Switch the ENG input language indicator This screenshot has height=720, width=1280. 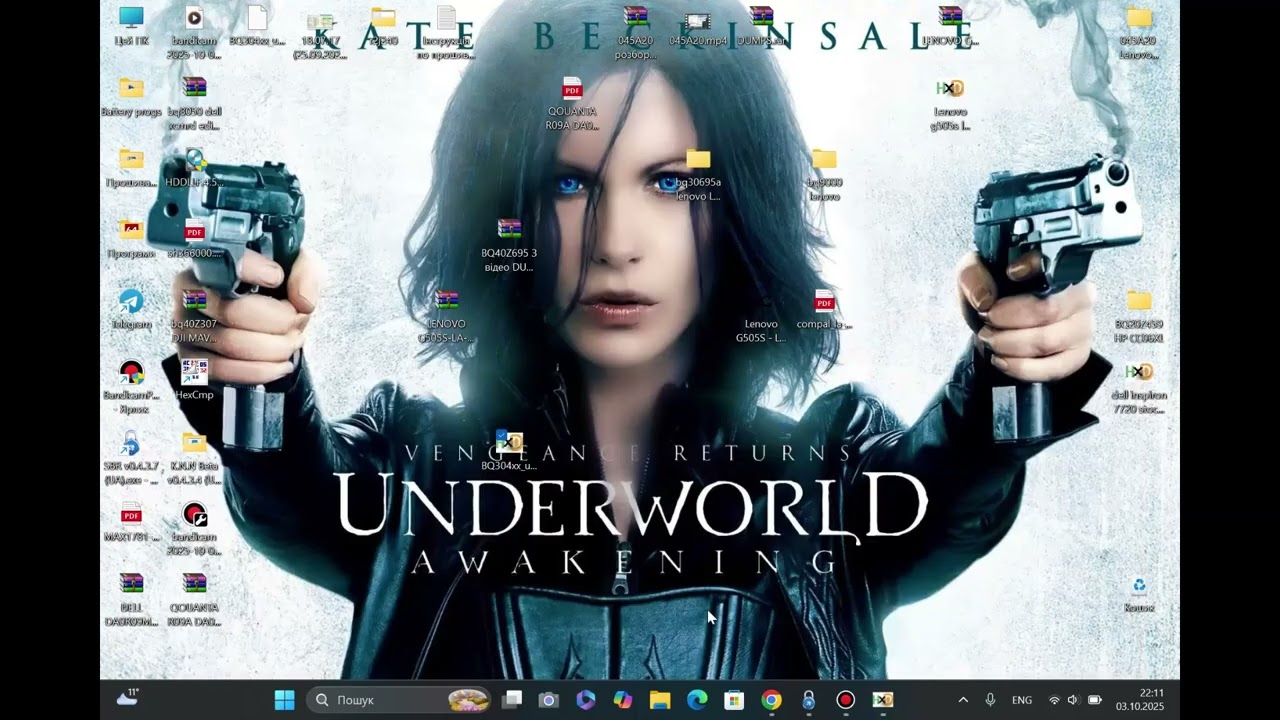1022,700
